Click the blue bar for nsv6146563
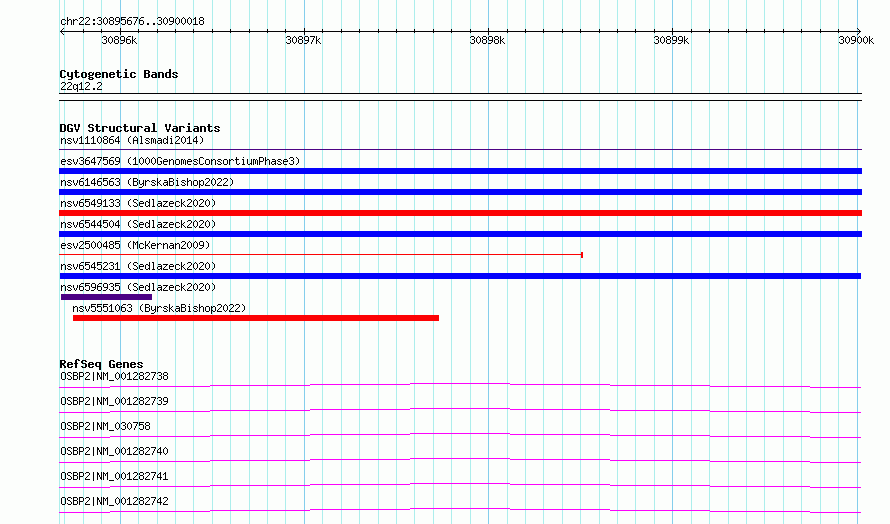 point(460,192)
